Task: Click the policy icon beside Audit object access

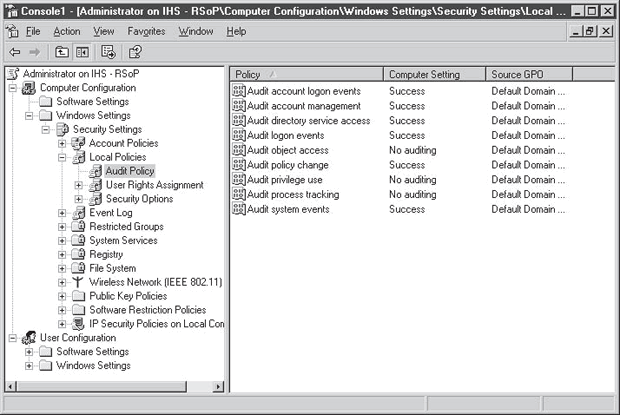Action: [x=238, y=150]
